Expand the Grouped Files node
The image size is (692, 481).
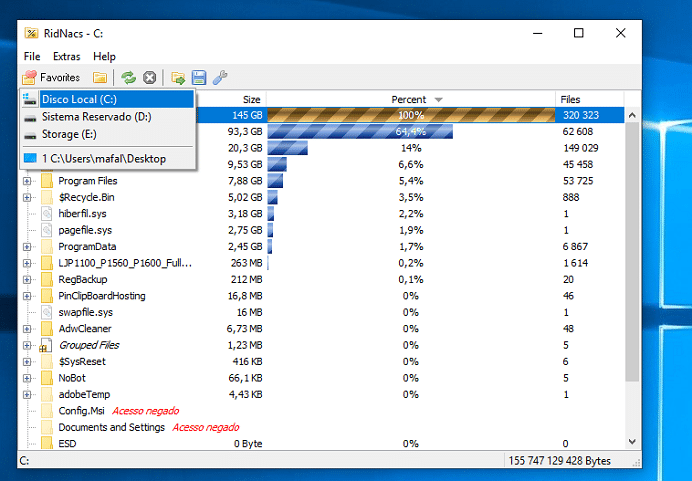click(27, 346)
